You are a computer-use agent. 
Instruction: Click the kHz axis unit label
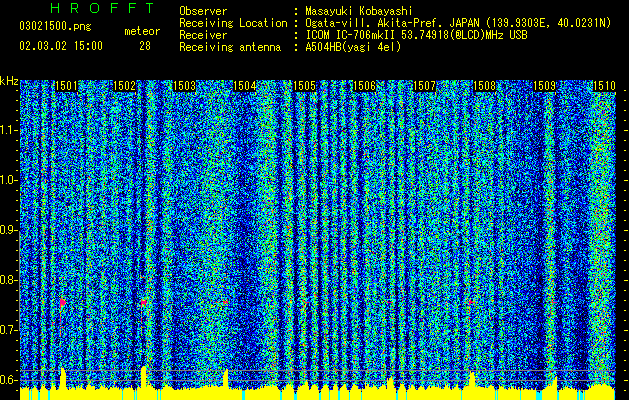pos(9,81)
